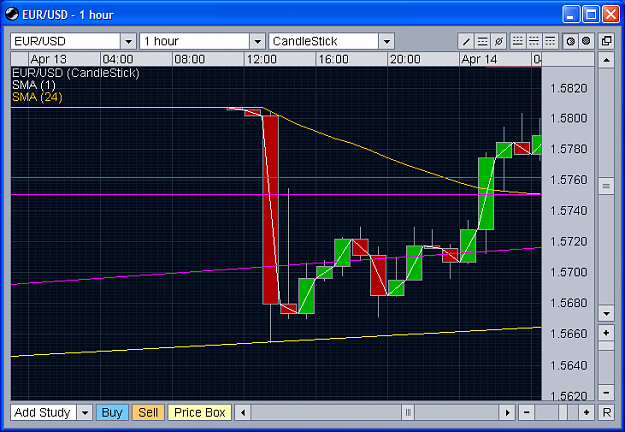Viewport: 625px width, 432px height.
Task: Click the horizontal scrollbar left arrow
Action: pos(242,412)
